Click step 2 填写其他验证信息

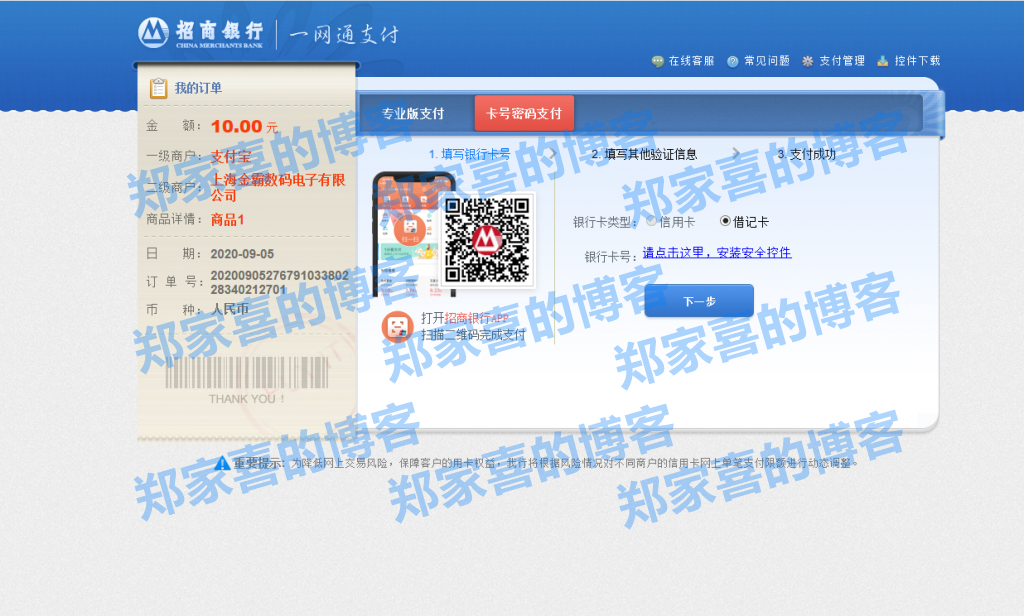pyautogui.click(x=644, y=154)
